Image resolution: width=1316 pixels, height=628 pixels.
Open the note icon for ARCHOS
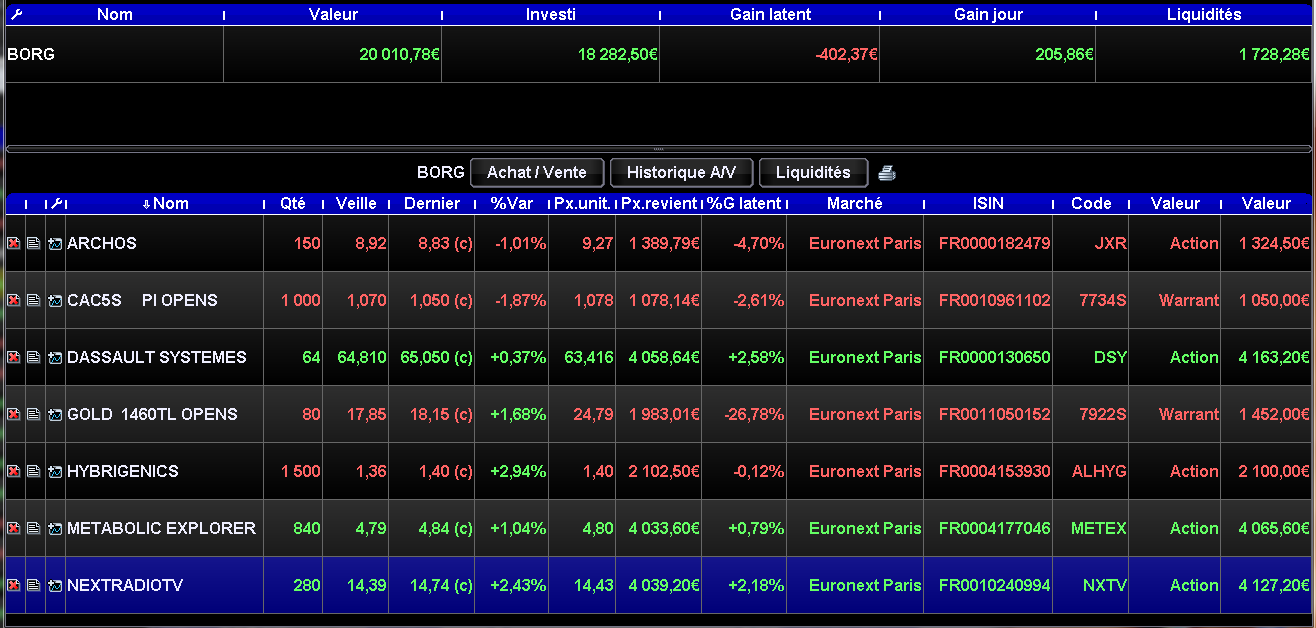point(34,243)
